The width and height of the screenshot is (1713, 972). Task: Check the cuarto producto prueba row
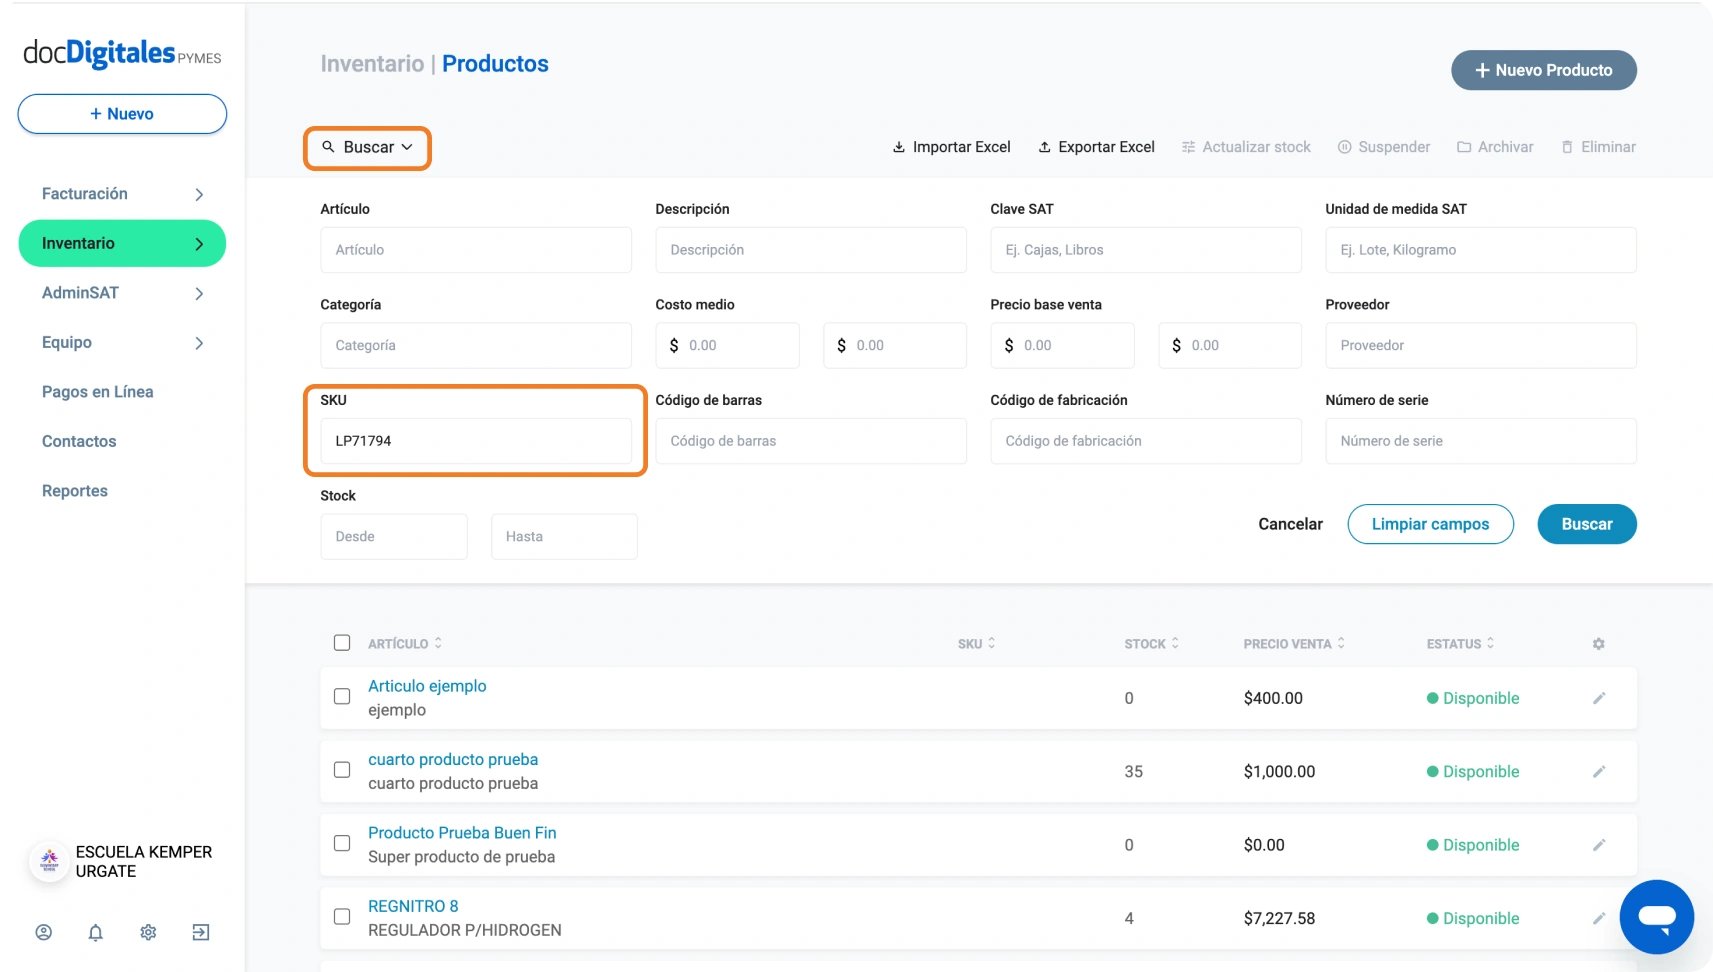click(342, 770)
